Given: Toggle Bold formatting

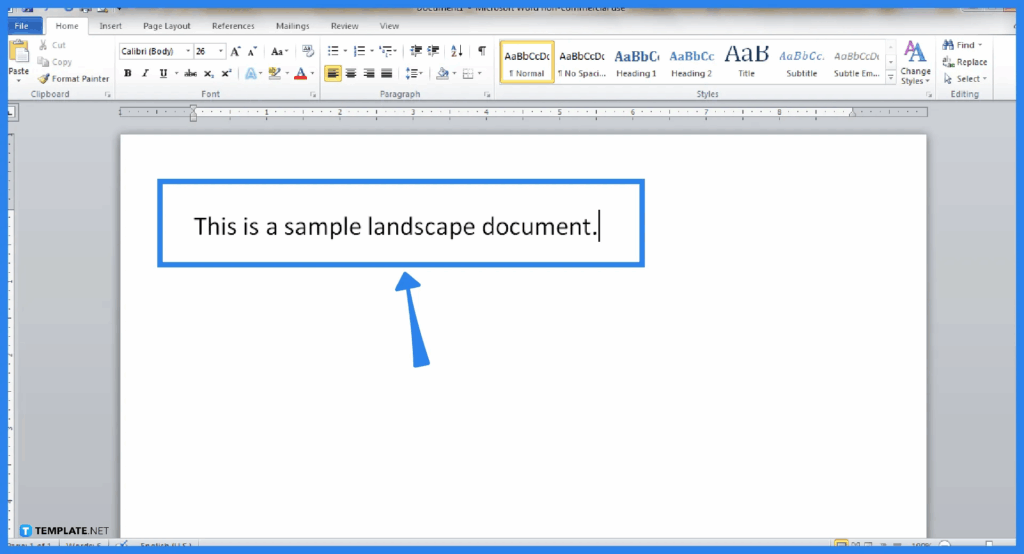Looking at the screenshot, I should [x=128, y=73].
